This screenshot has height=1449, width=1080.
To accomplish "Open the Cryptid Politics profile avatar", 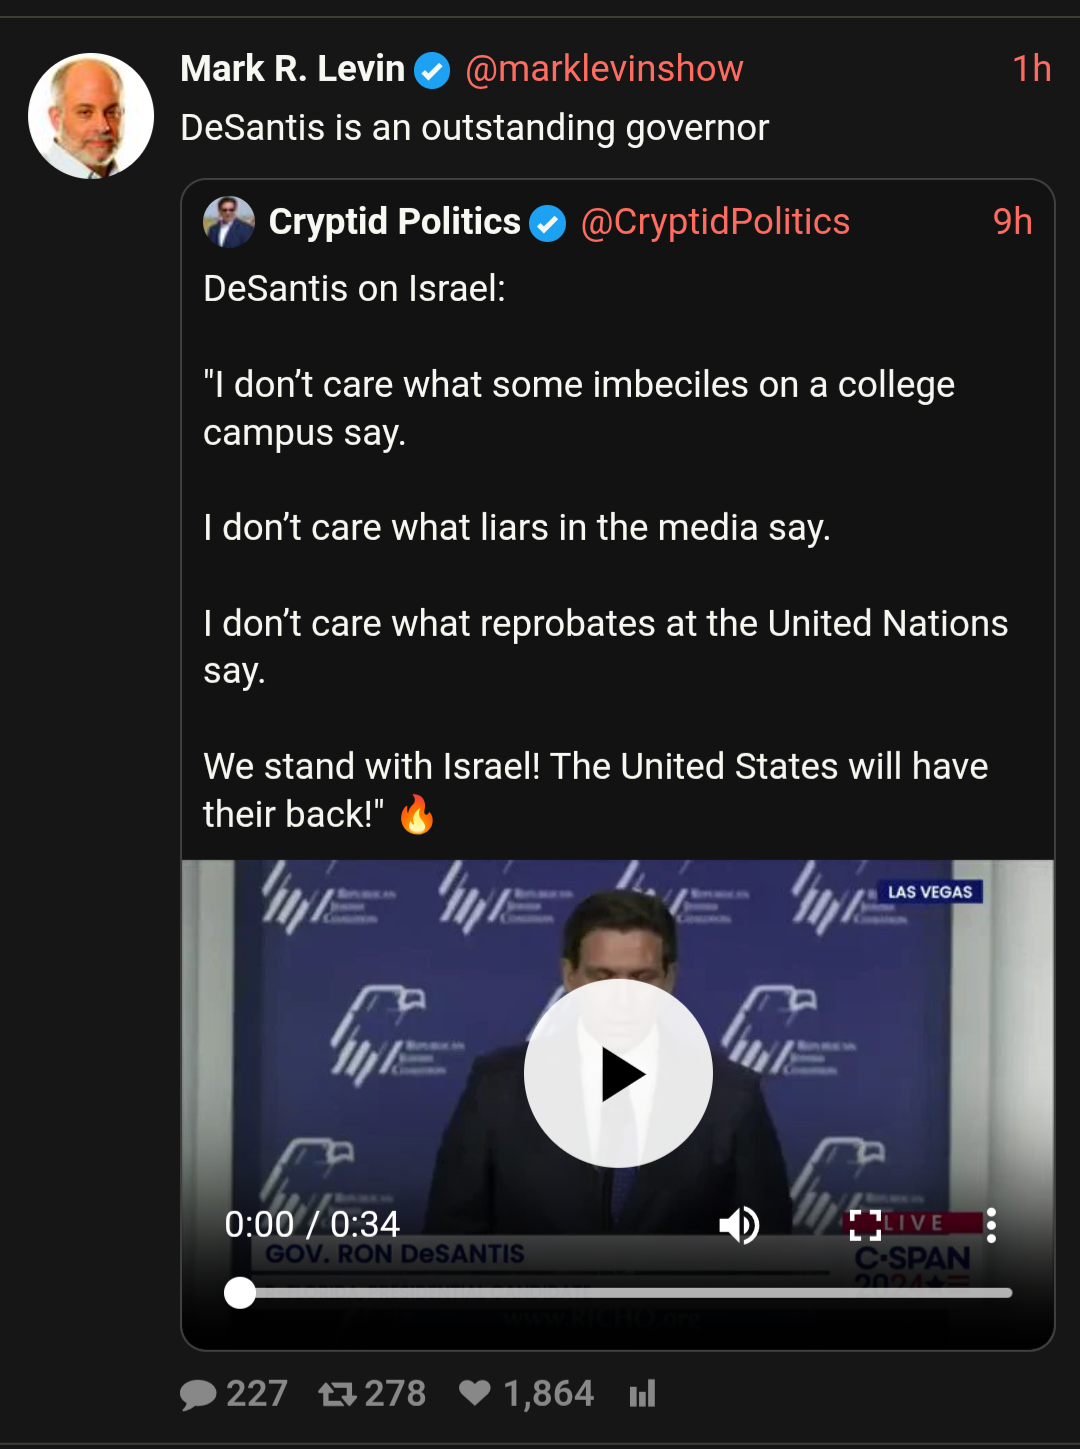I will (229, 222).
